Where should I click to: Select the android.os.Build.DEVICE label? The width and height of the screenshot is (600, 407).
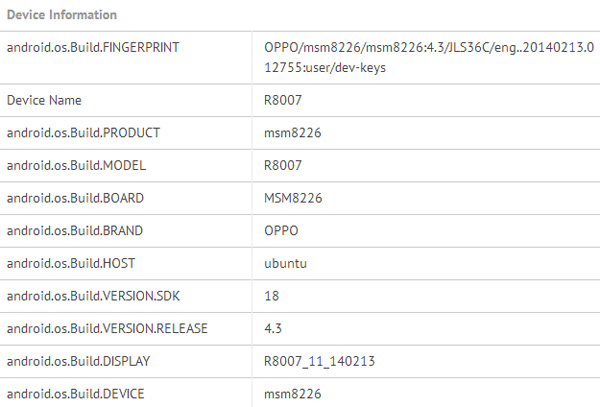point(78,394)
